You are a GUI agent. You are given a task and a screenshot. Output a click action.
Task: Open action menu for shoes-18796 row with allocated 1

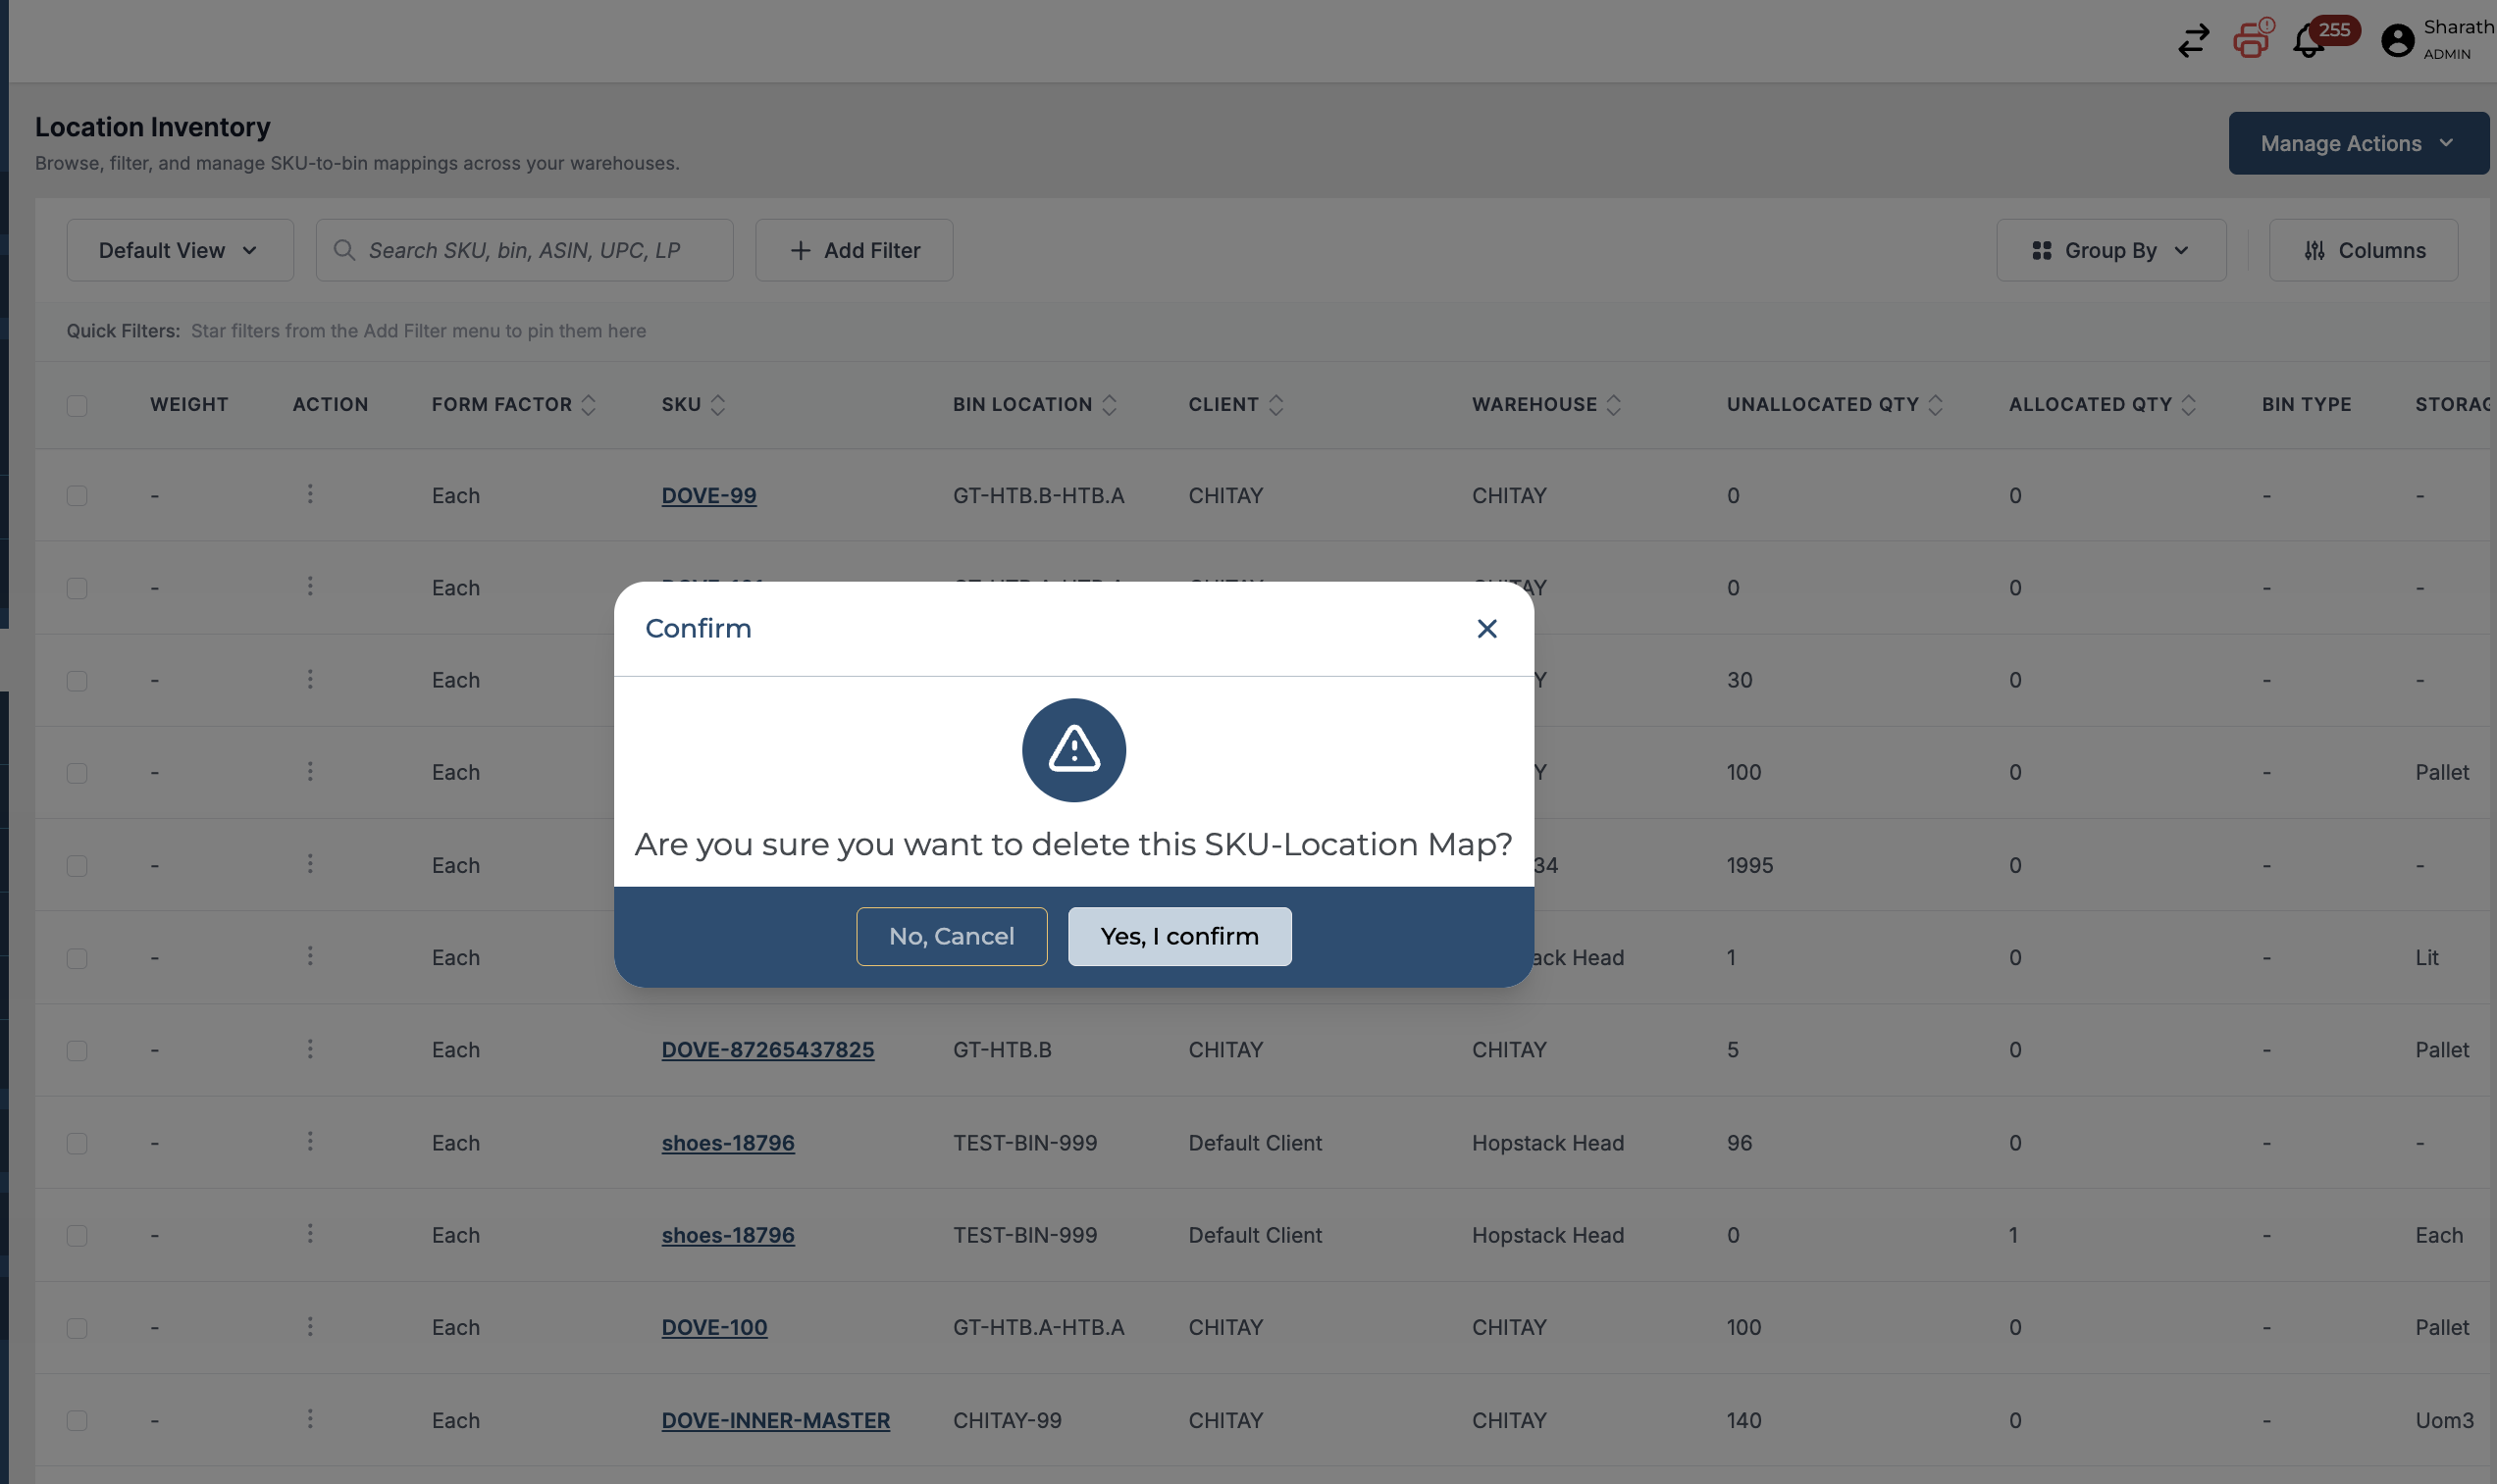pos(310,1234)
